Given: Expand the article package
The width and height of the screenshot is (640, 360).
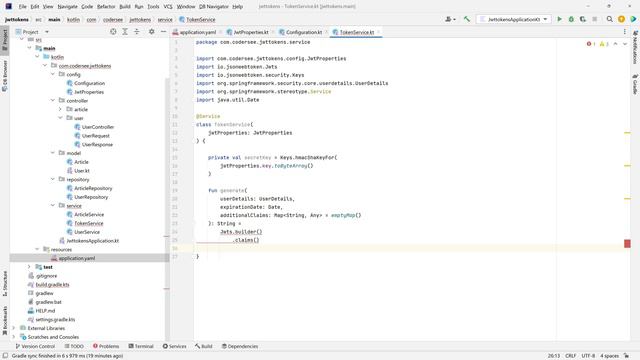Looking at the screenshot, I should click(60, 109).
